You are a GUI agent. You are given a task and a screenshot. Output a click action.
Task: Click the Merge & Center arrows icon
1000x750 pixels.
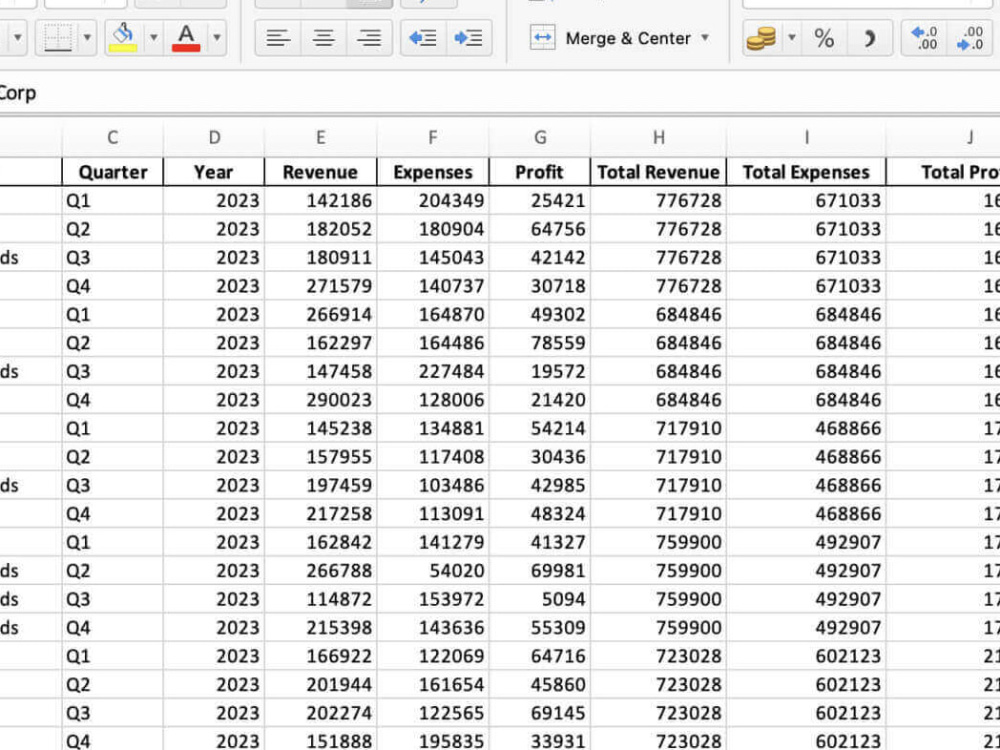point(542,38)
